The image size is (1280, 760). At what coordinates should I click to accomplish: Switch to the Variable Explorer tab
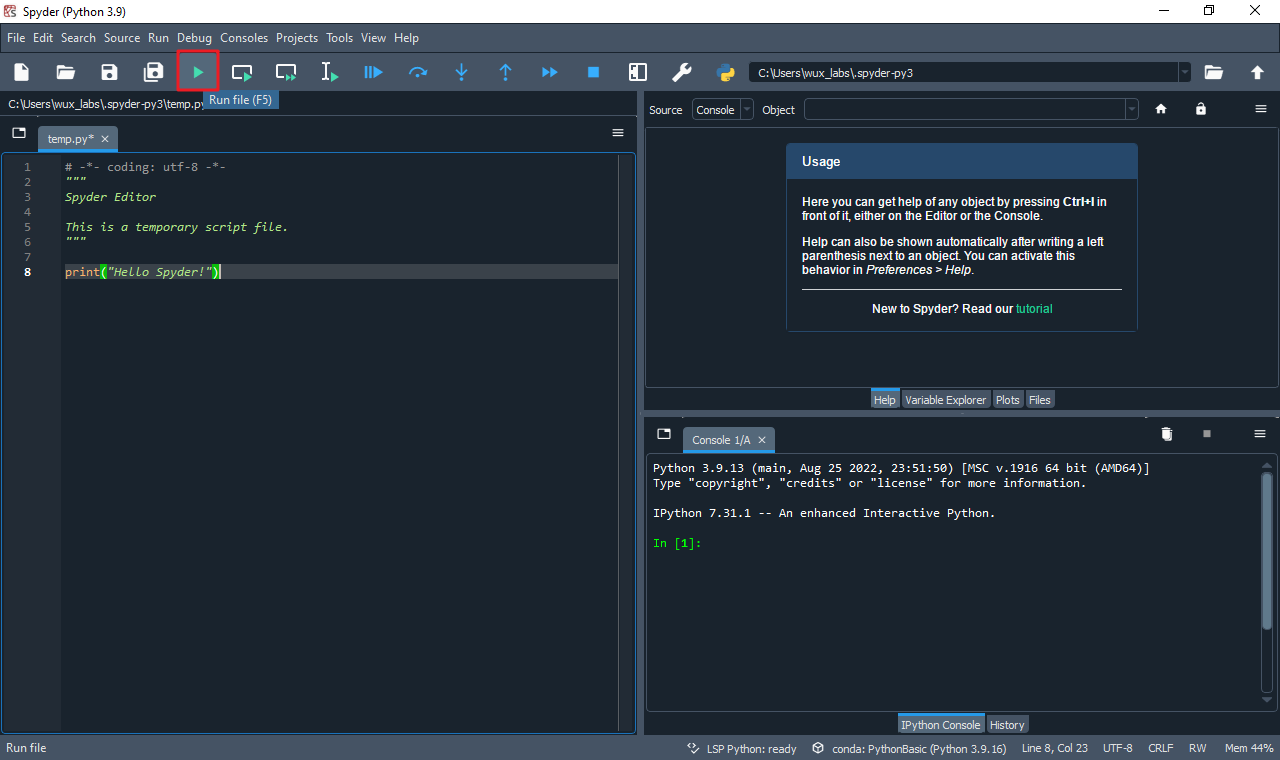(945, 399)
